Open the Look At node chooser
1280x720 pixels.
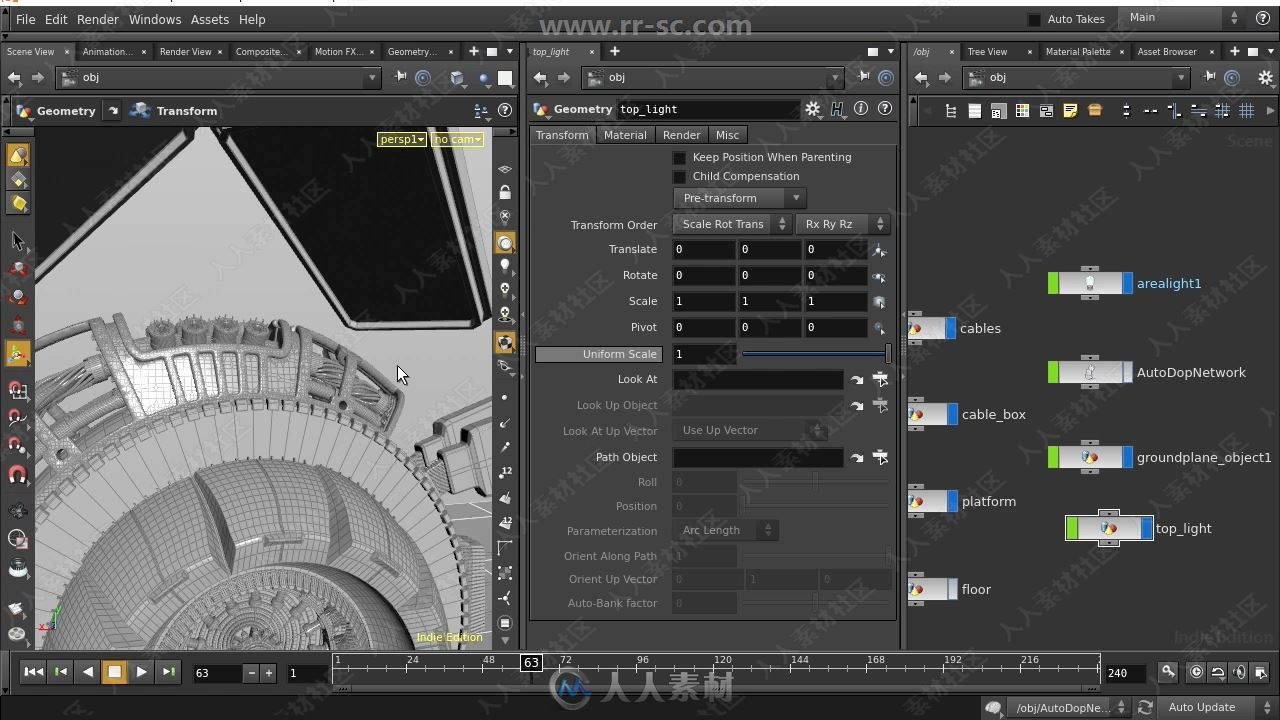(880, 379)
